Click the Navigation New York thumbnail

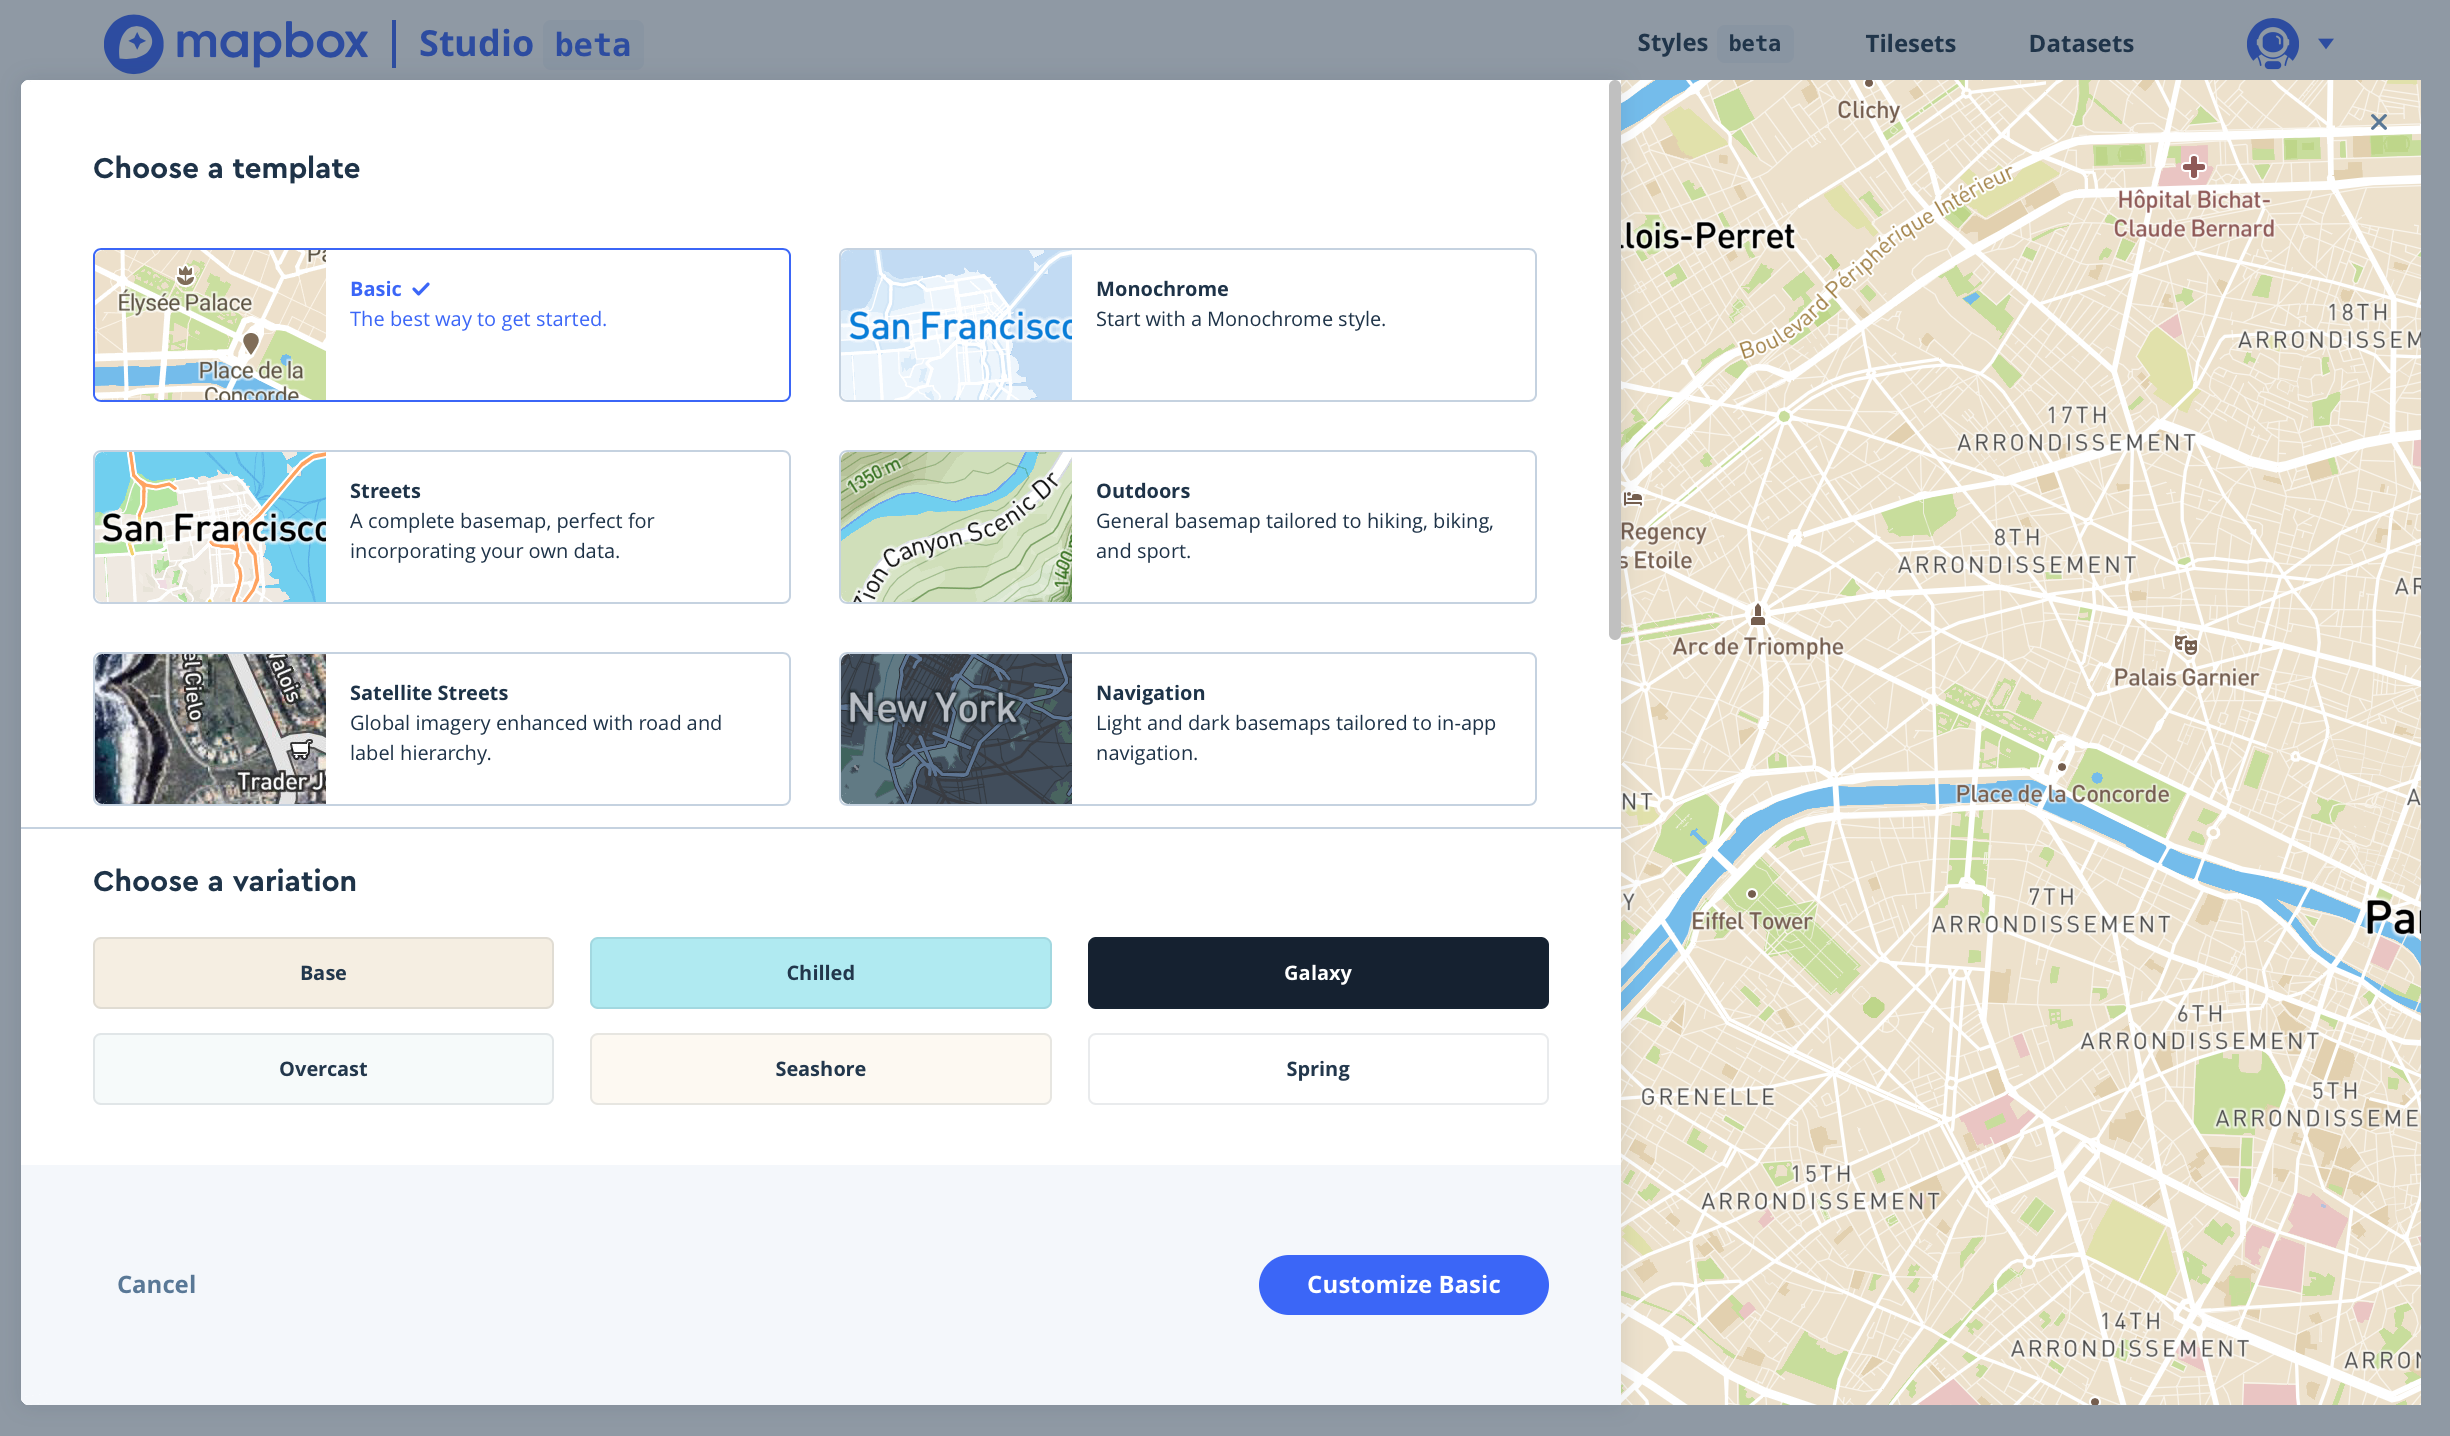click(955, 728)
